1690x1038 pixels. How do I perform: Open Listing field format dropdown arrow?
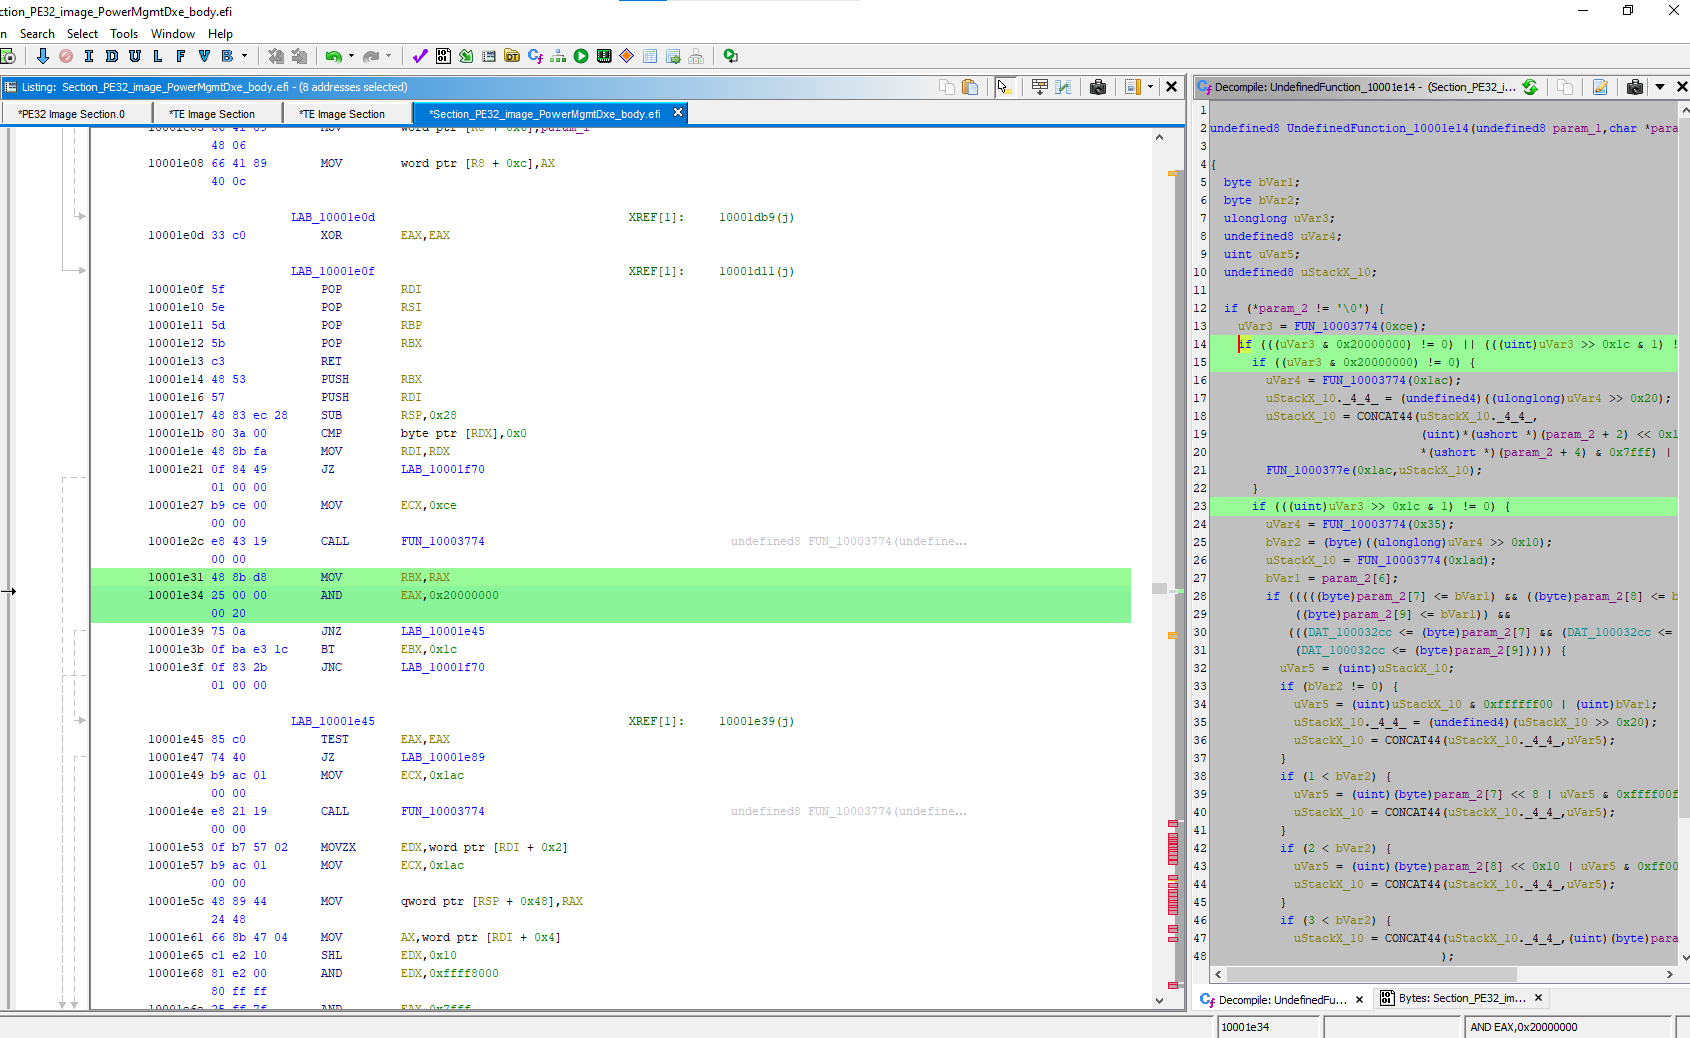(1150, 87)
